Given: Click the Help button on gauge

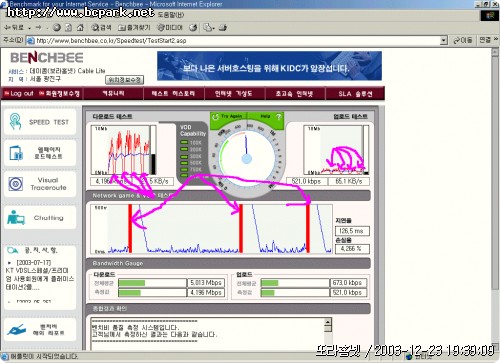Looking at the screenshot, I should [x=266, y=116].
